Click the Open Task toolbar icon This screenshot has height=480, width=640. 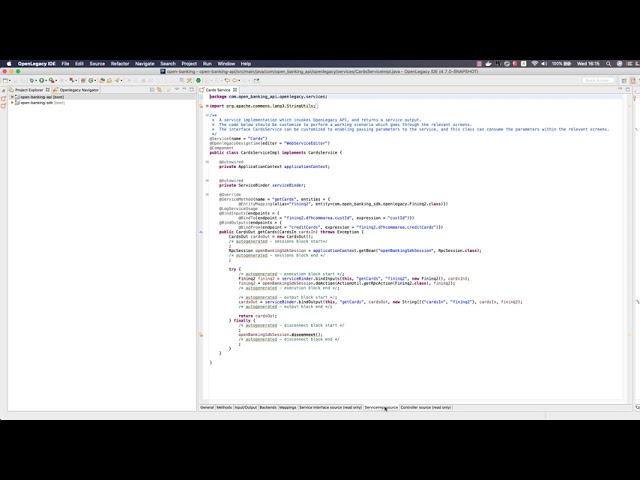[x=109, y=80]
